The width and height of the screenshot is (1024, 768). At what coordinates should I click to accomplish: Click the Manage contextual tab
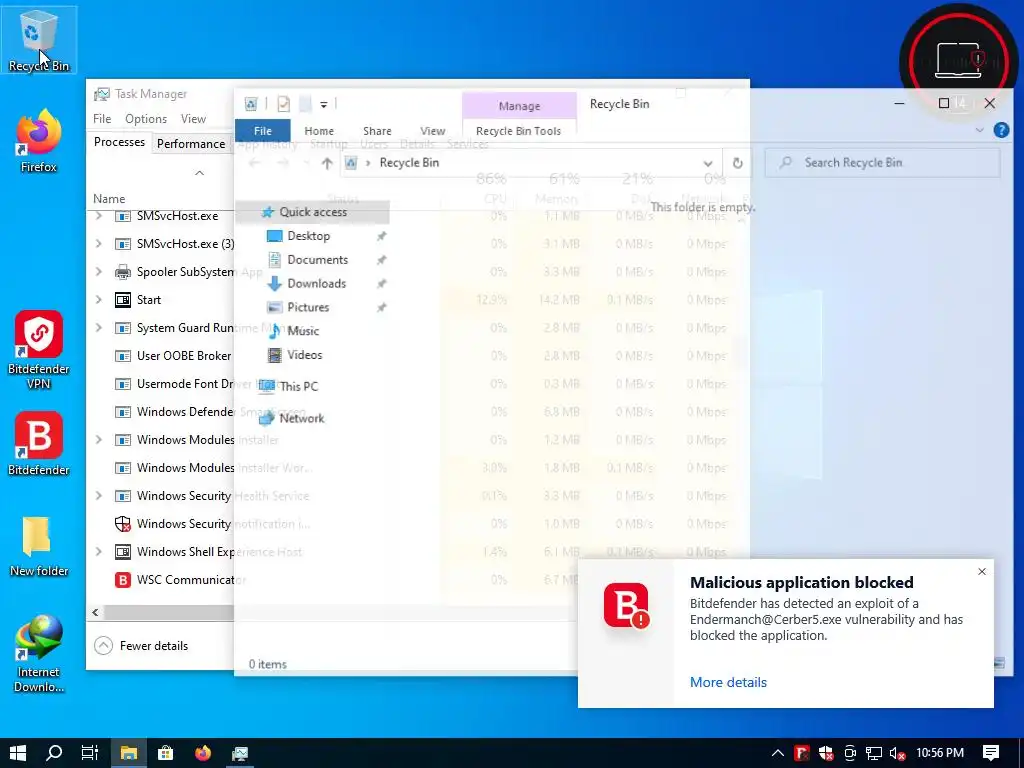pos(519,106)
